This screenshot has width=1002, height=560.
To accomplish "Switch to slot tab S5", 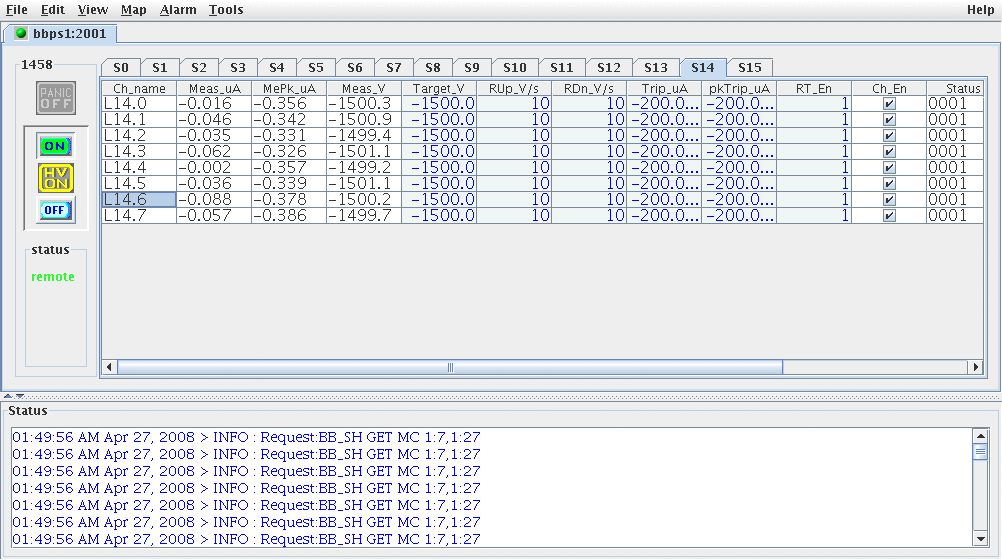I will coord(316,68).
